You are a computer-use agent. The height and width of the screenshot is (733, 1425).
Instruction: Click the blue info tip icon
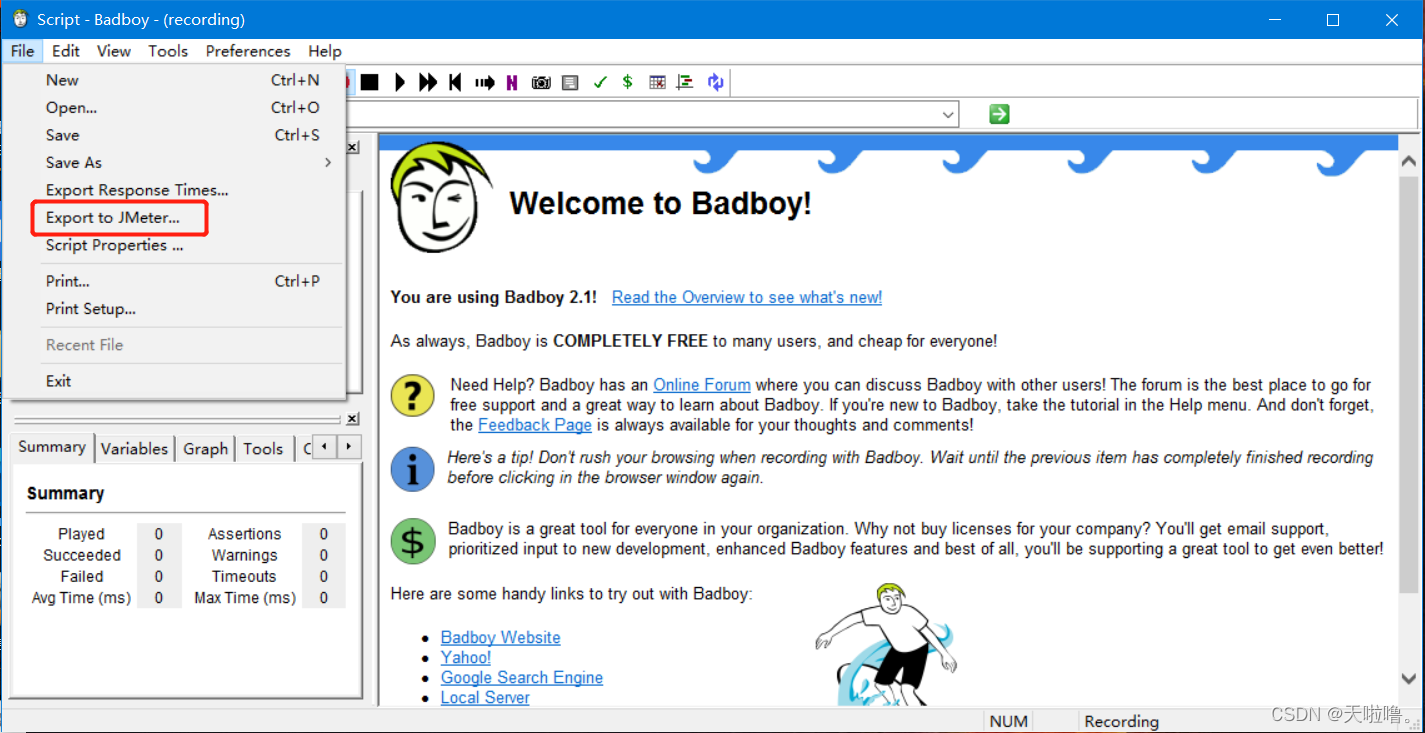[x=412, y=468]
